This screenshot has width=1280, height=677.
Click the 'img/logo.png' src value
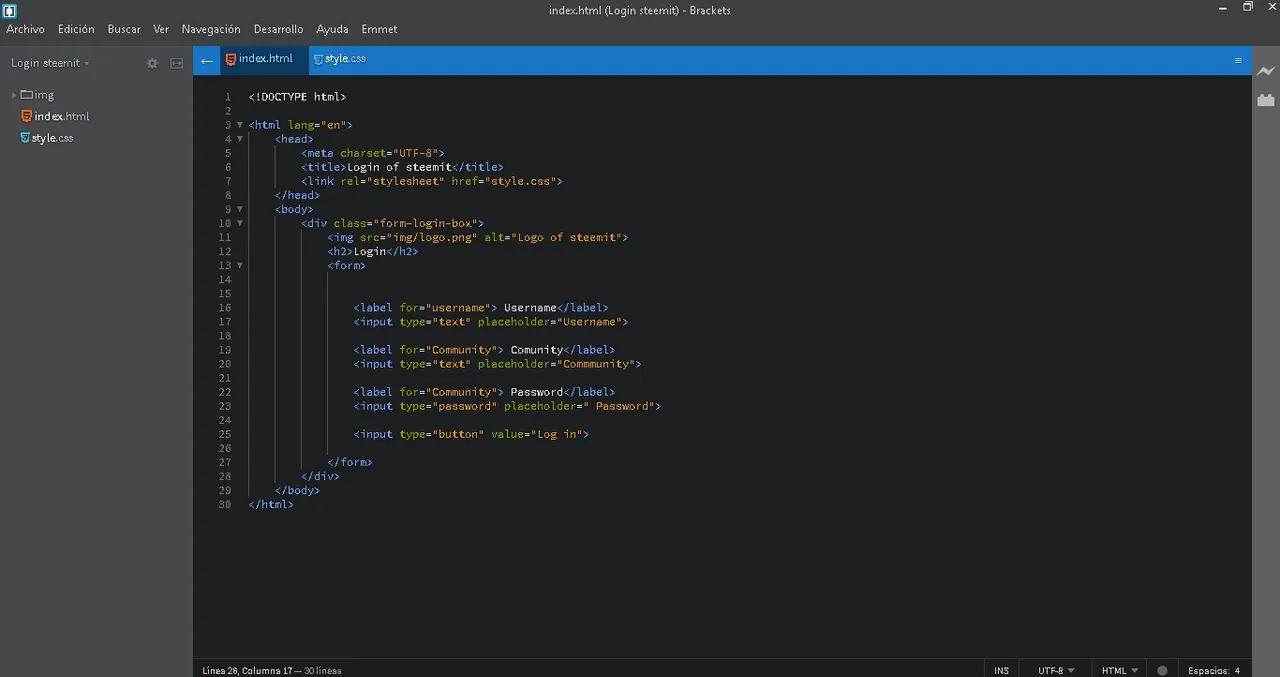[432, 237]
